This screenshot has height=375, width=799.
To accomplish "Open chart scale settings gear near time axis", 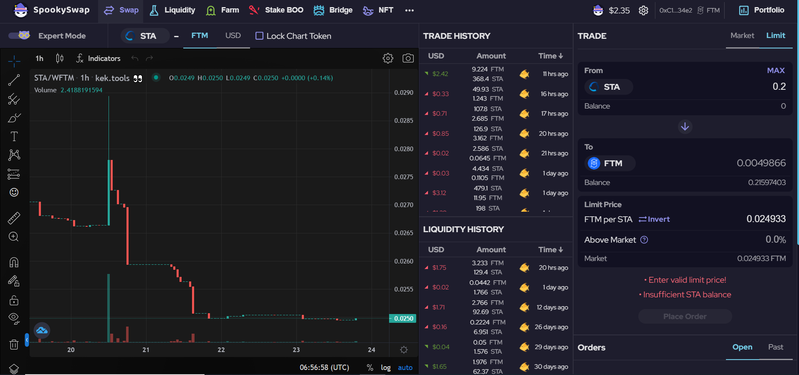I will 404,350.
